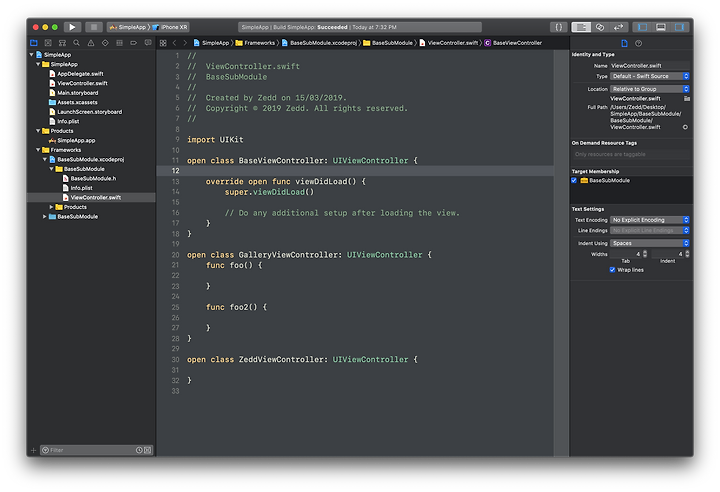Run the SimpleApp build with Play button
Image resolution: width=720 pixels, height=492 pixels.
coord(72,27)
